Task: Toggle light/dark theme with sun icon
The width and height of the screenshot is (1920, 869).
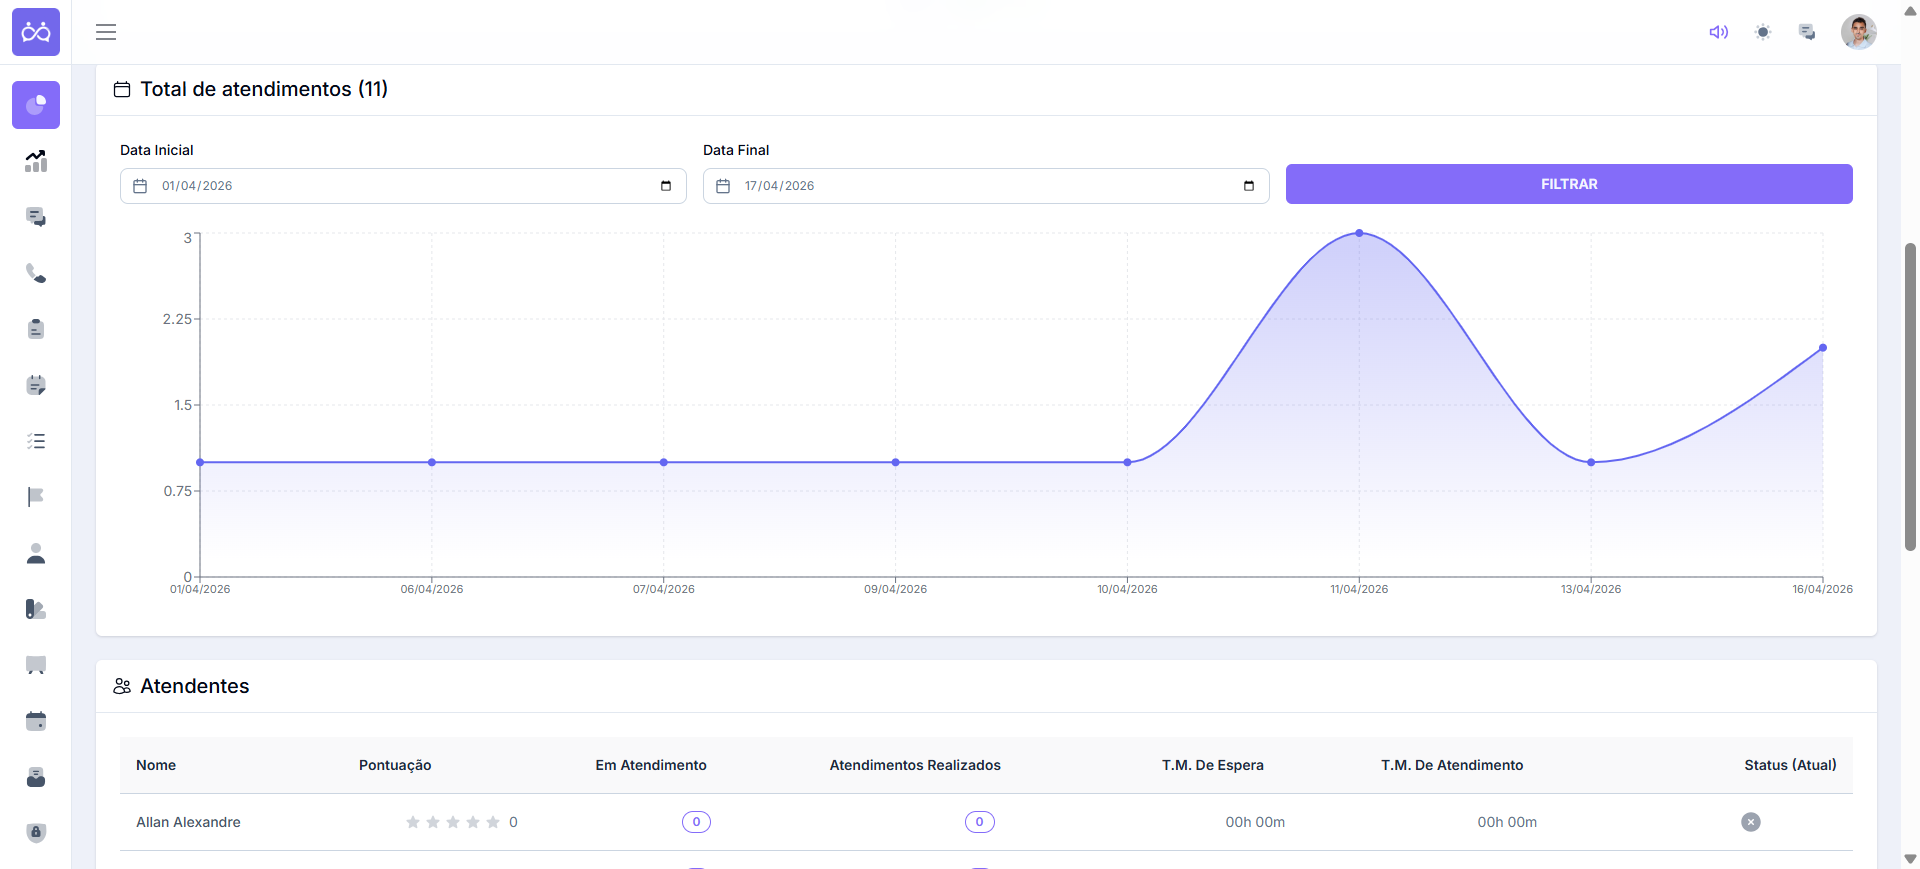Action: click(1763, 32)
